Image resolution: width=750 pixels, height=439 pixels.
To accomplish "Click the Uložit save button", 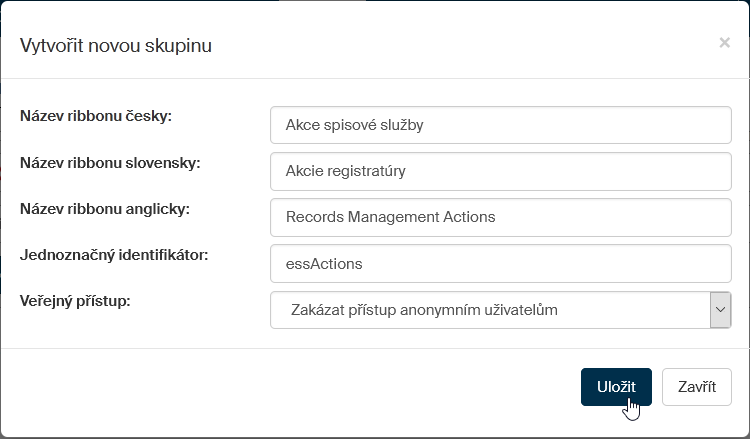I will pyautogui.click(x=616, y=387).
